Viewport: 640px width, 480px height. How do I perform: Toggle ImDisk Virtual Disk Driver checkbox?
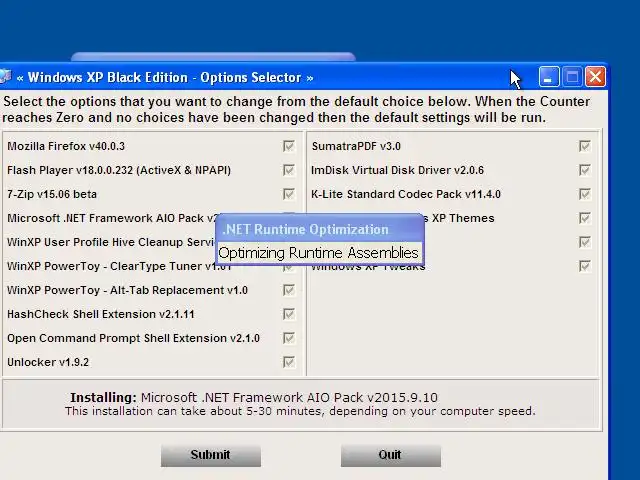point(584,170)
